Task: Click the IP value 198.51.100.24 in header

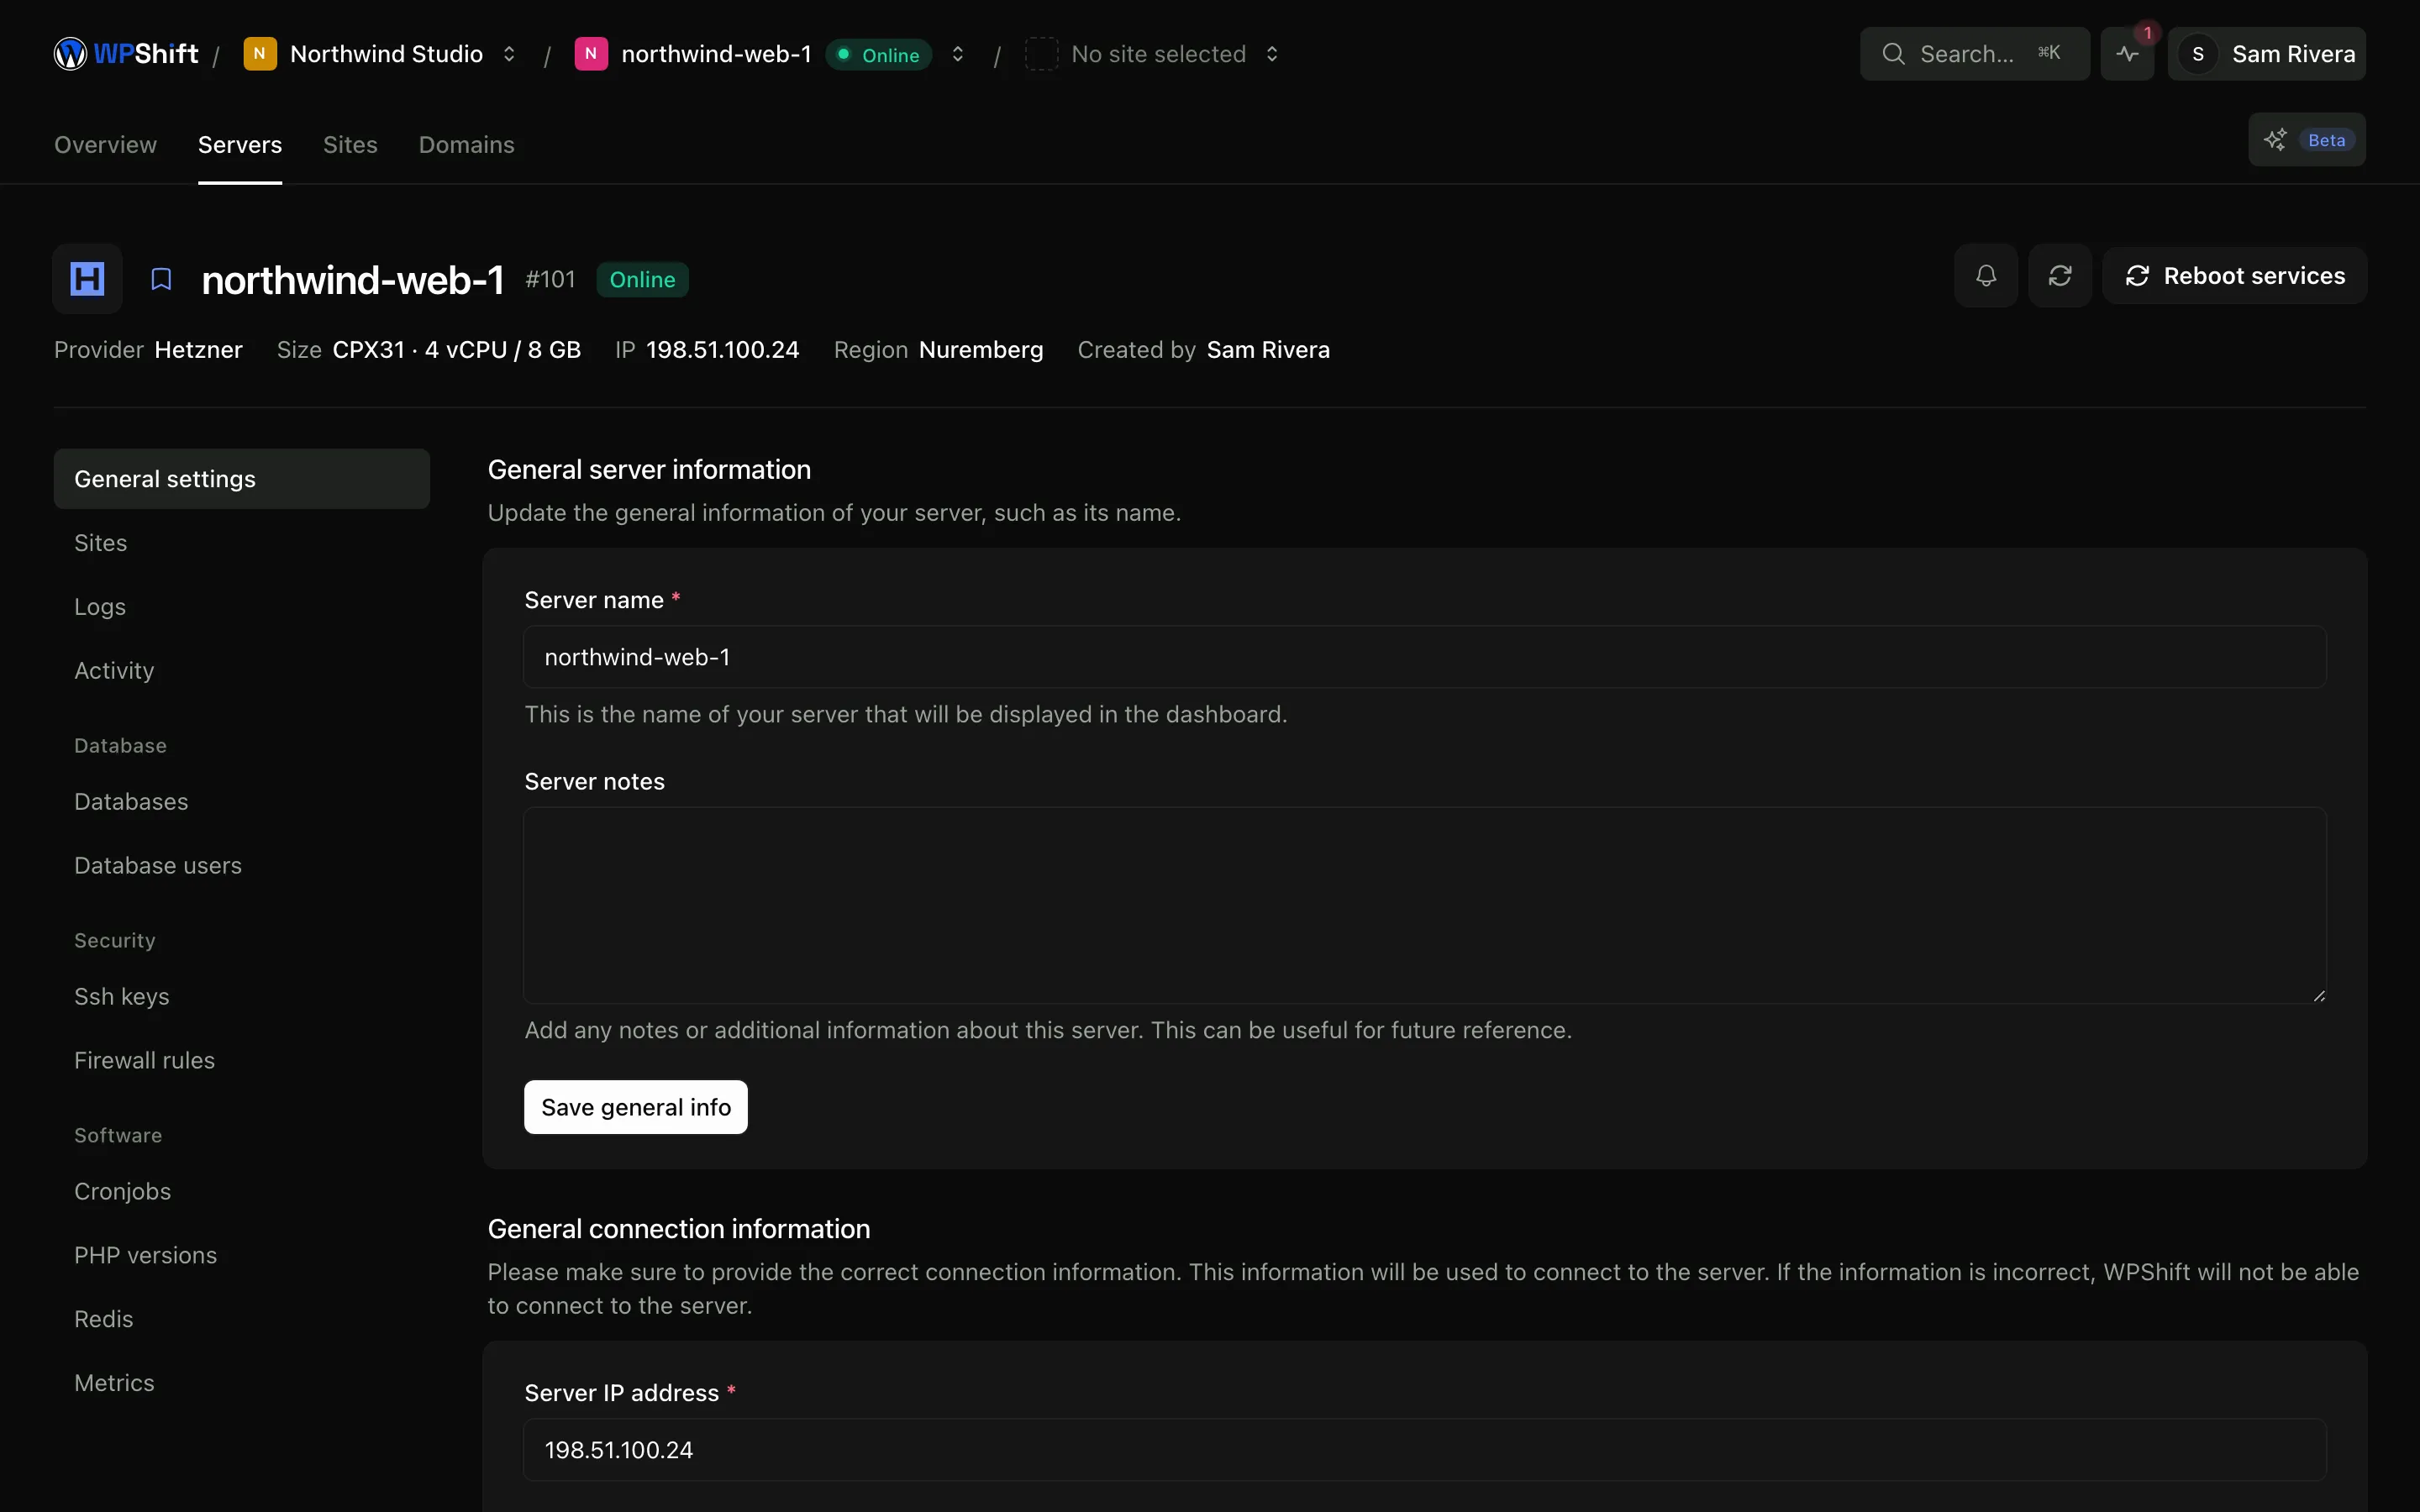Action: (x=722, y=350)
